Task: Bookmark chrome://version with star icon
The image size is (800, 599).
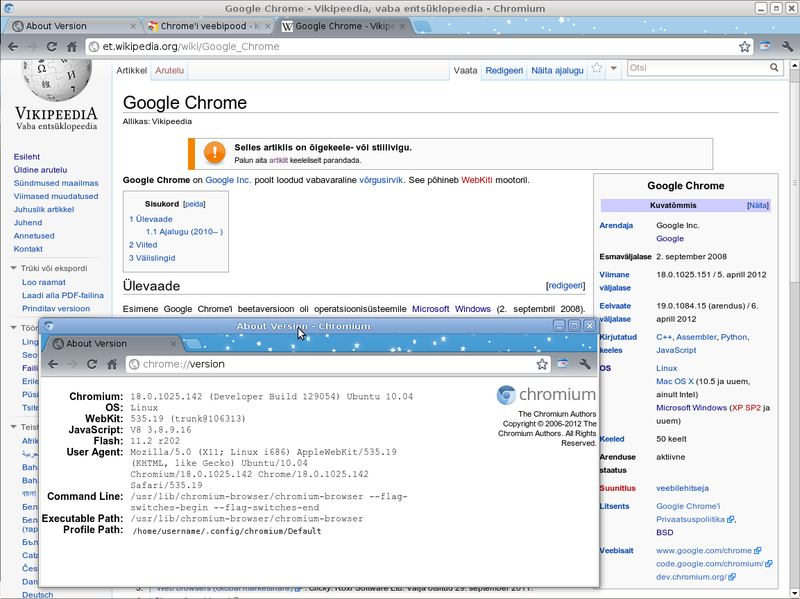Action: (x=542, y=364)
